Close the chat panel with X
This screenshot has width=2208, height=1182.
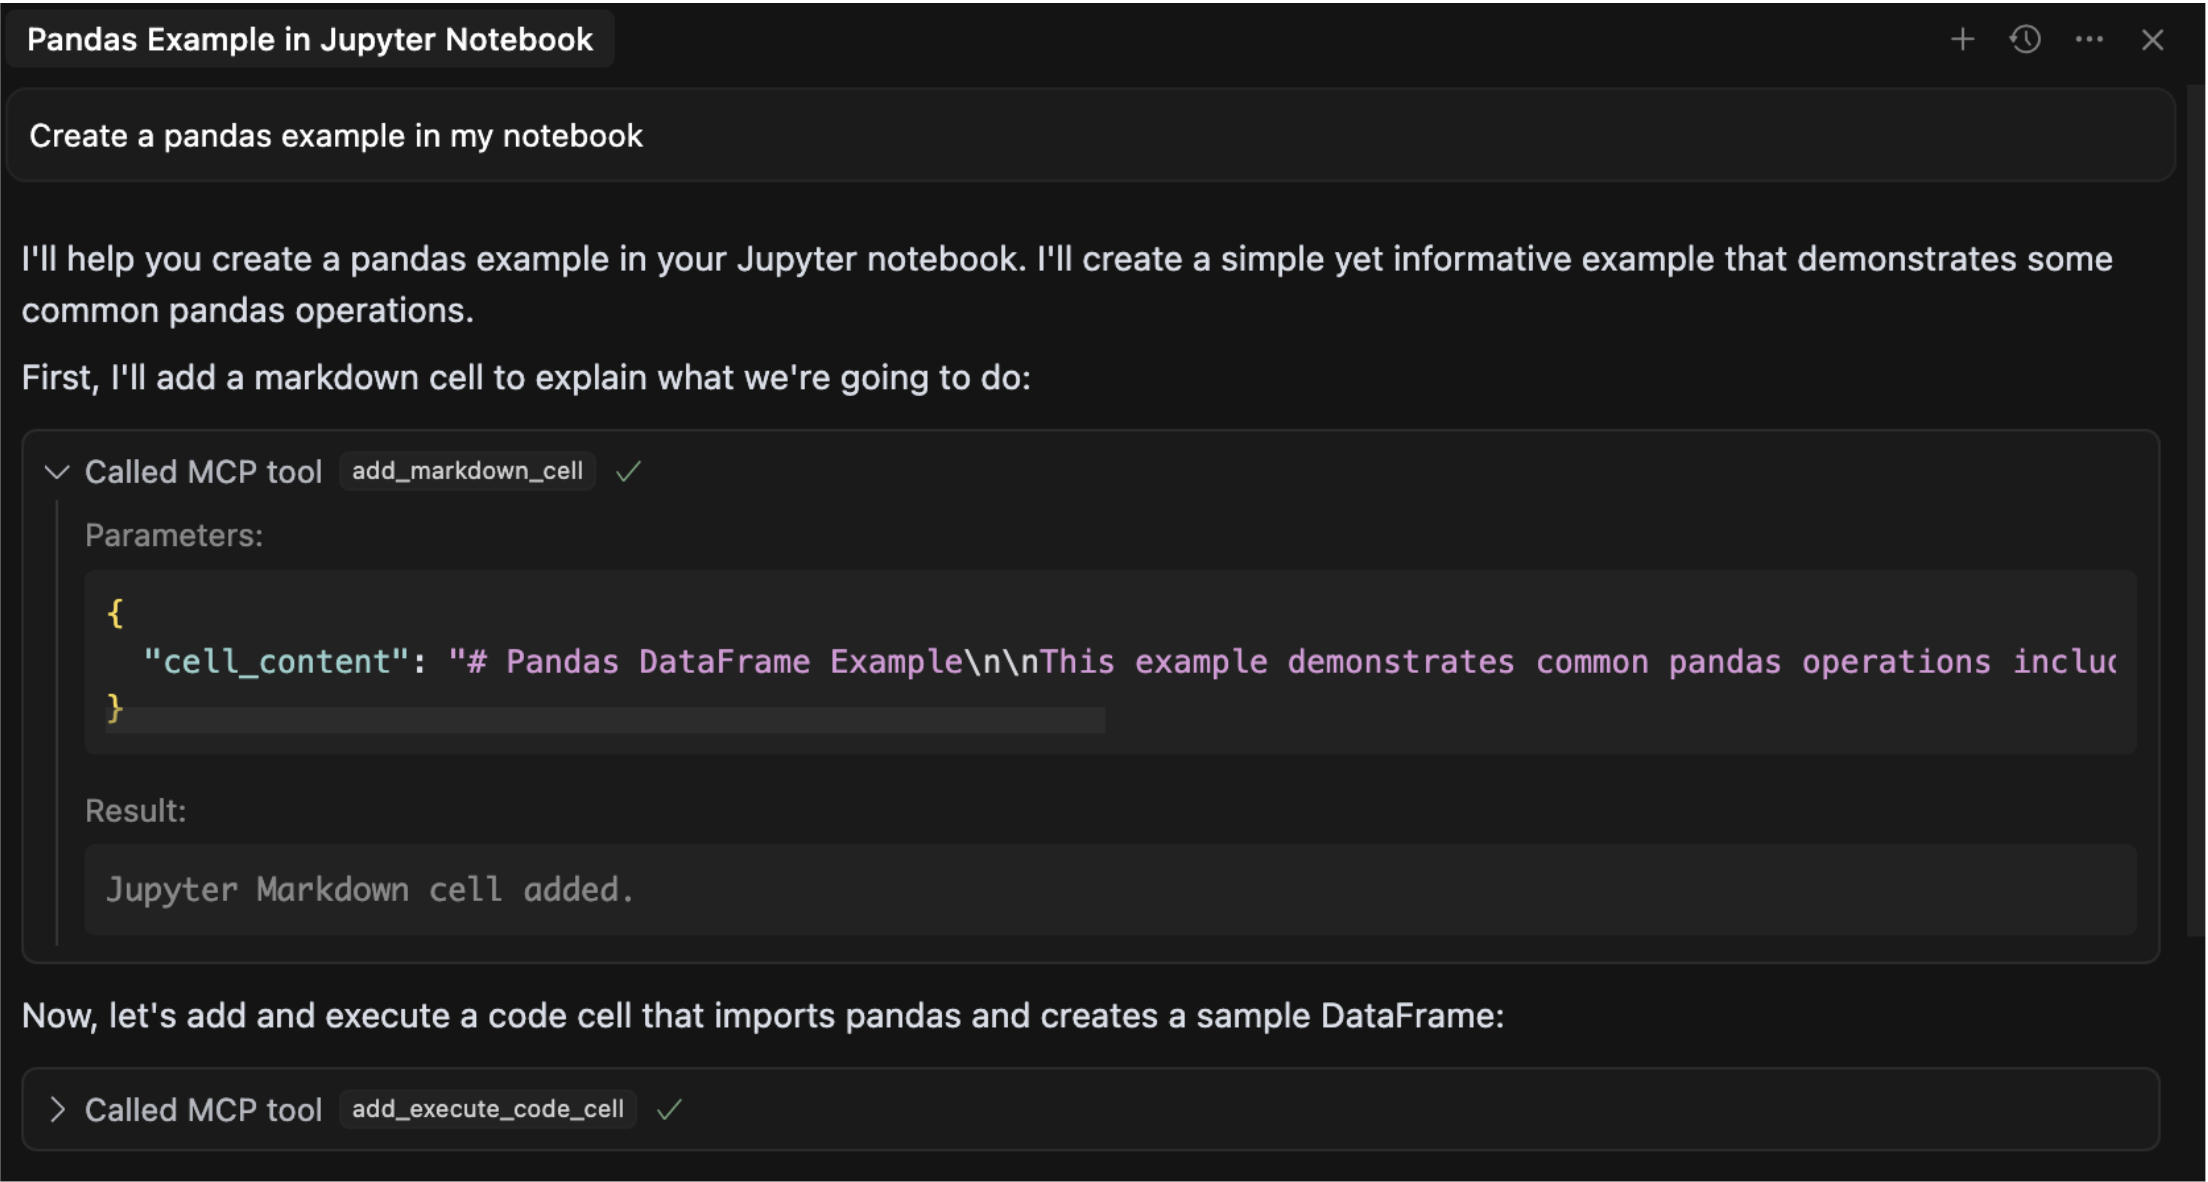pyautogui.click(x=2152, y=40)
